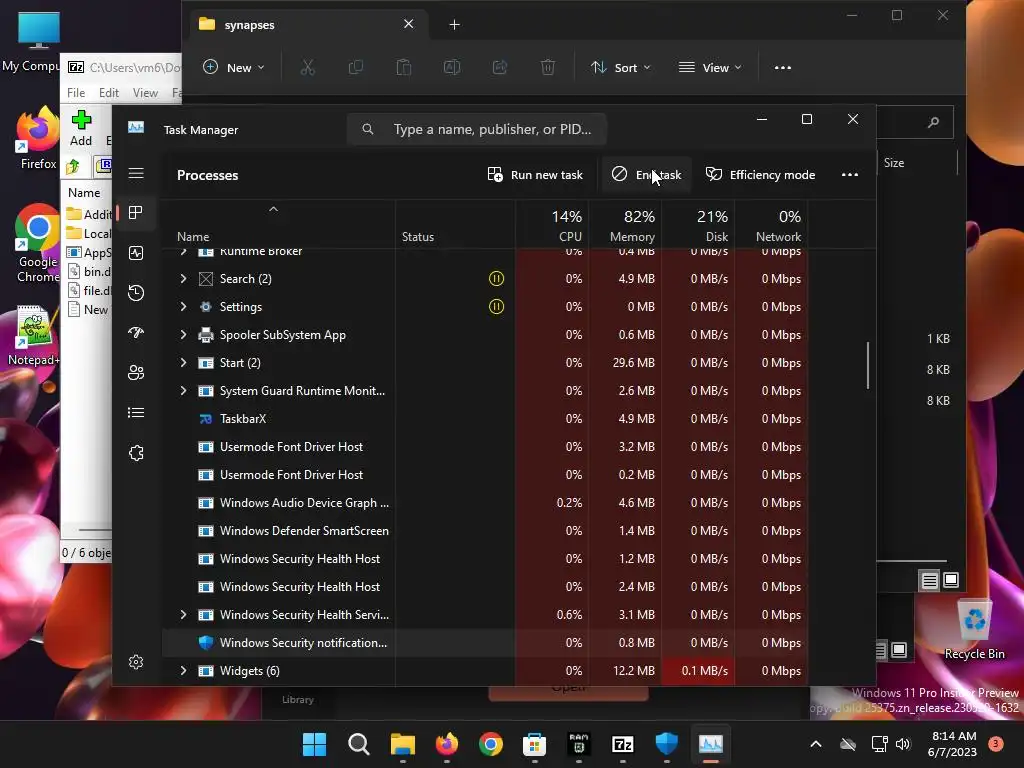
Task: Click Share icon in Explorer toolbar
Action: click(500, 67)
